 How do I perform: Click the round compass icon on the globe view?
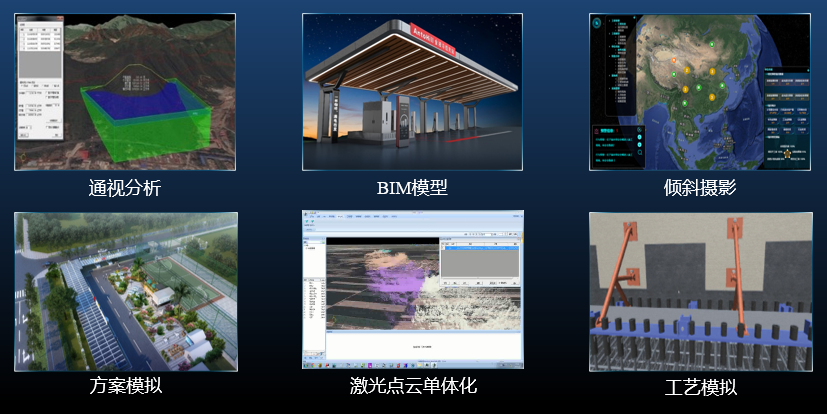pyautogui.click(x=596, y=21)
